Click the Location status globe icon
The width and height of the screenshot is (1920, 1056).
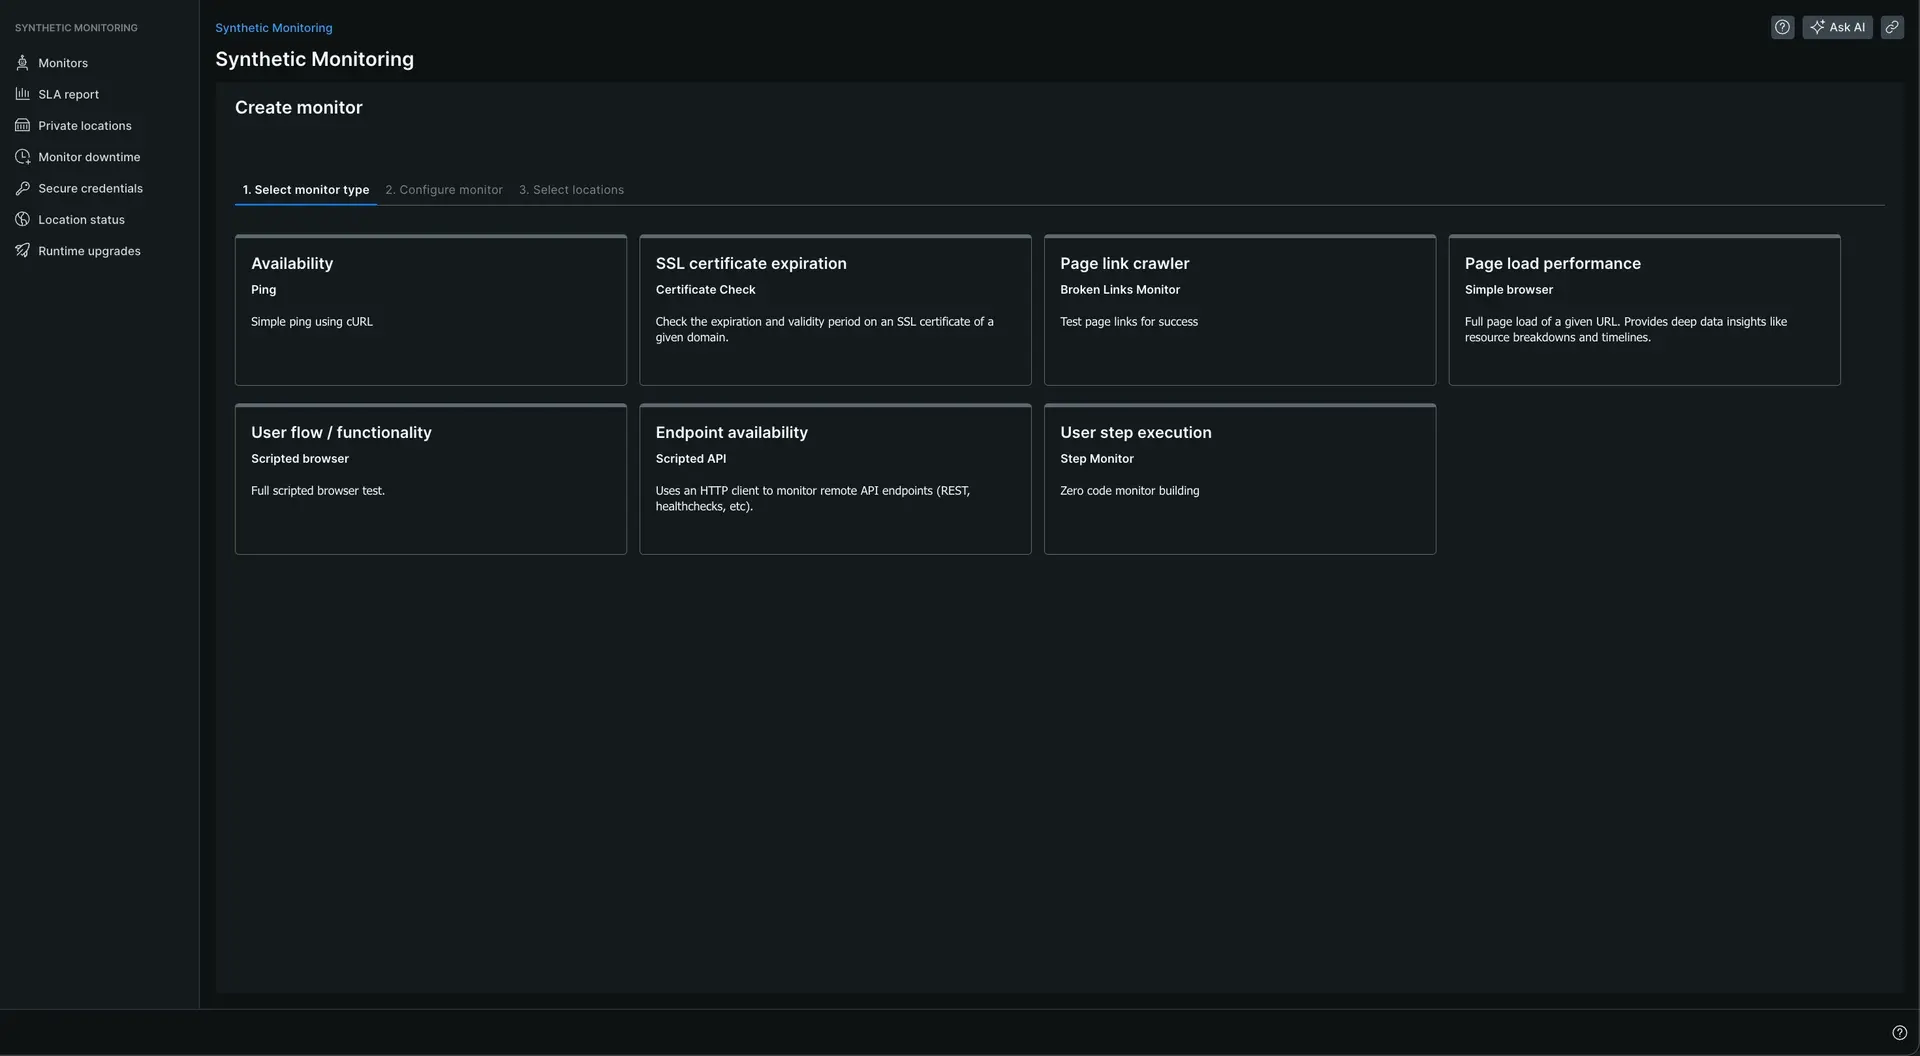pos(22,220)
